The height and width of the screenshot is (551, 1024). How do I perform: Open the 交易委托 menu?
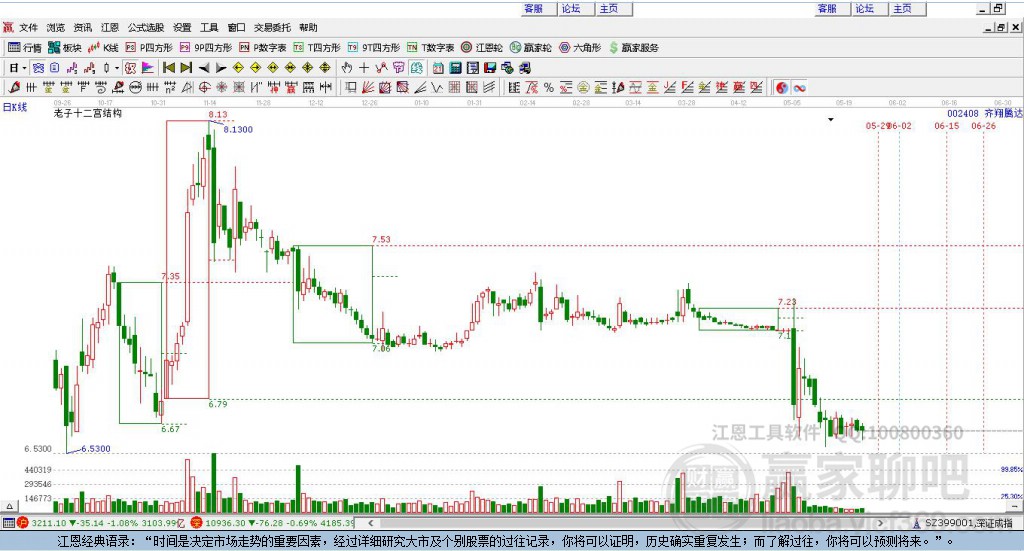pos(272,27)
